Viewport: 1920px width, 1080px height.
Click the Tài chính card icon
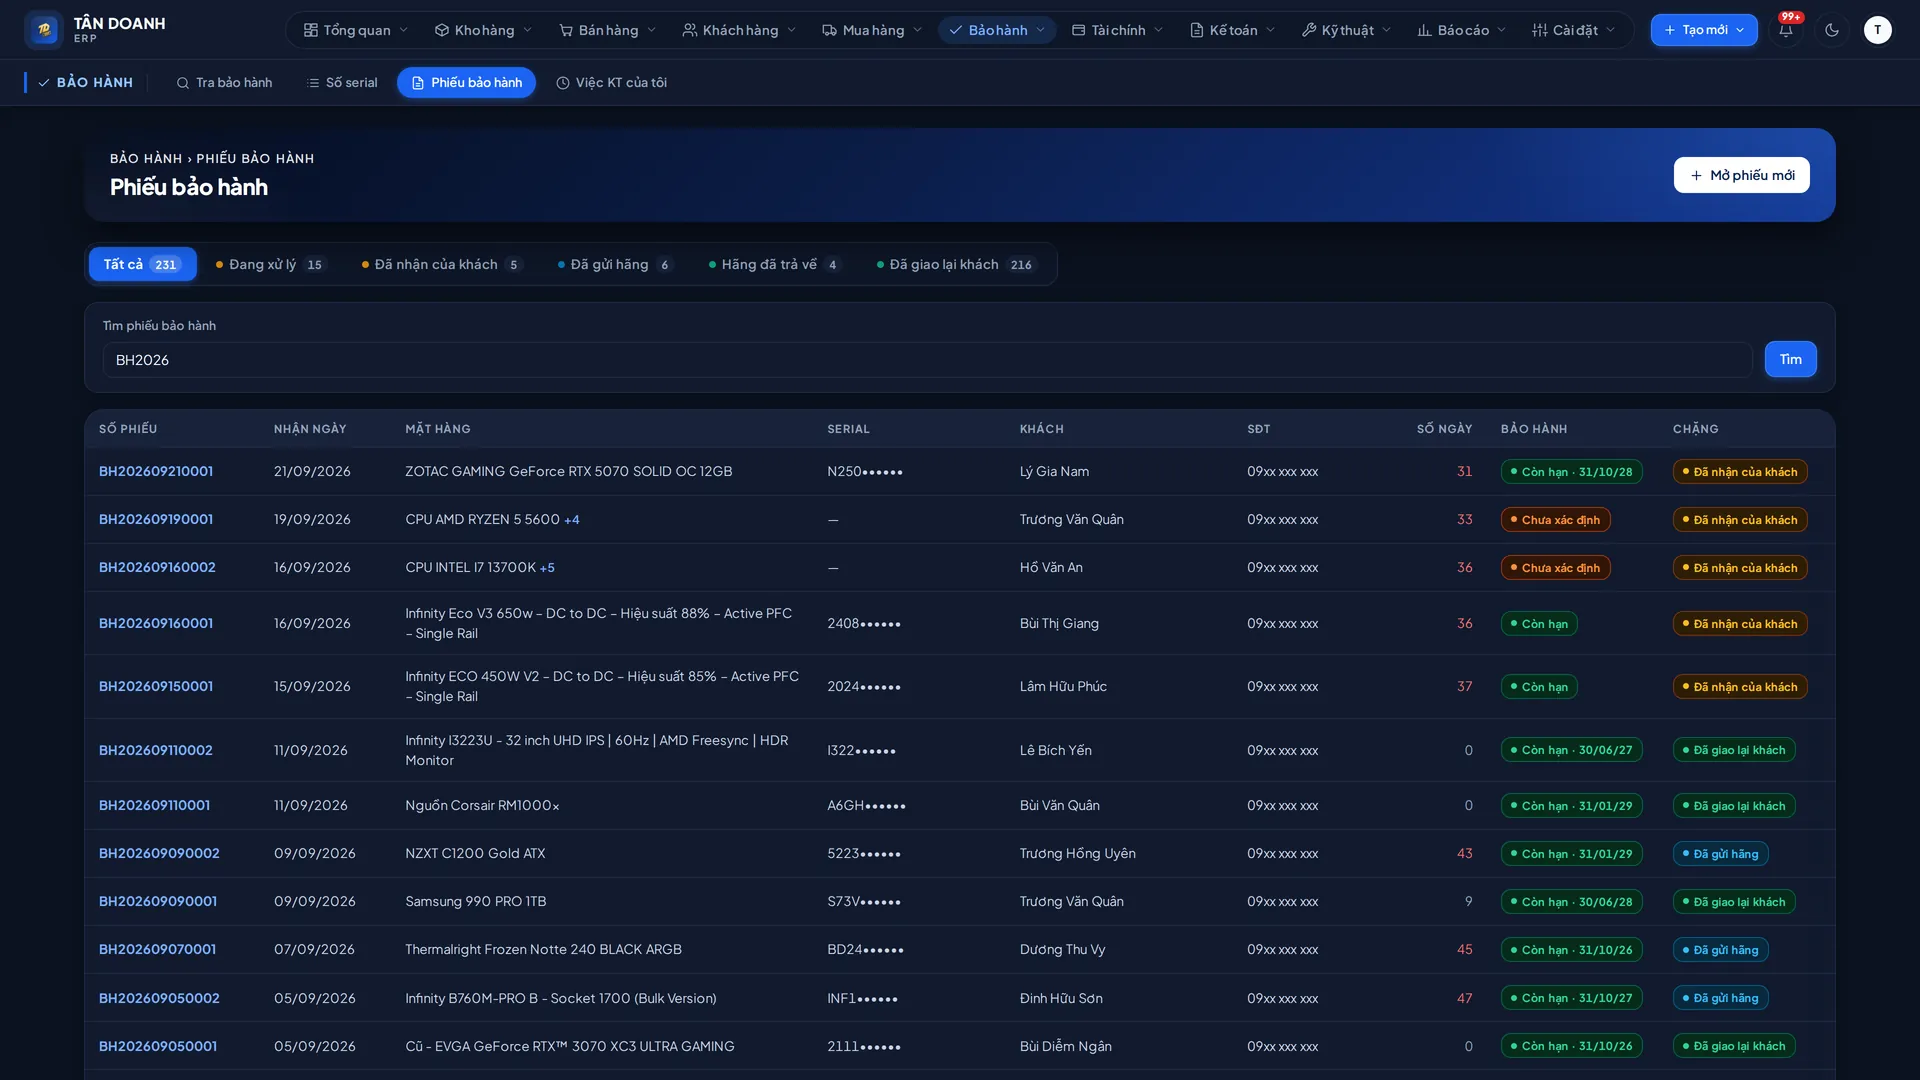(x=1079, y=30)
